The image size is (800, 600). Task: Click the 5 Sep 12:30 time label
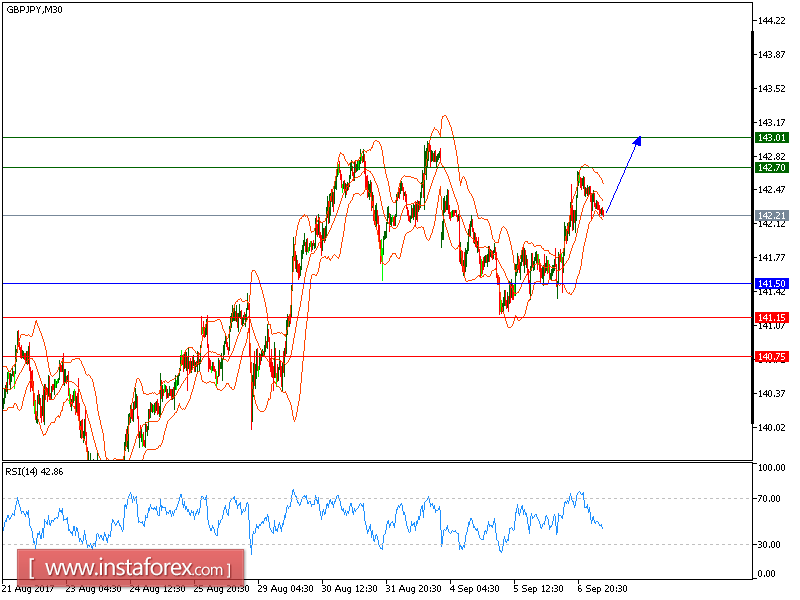(x=539, y=589)
